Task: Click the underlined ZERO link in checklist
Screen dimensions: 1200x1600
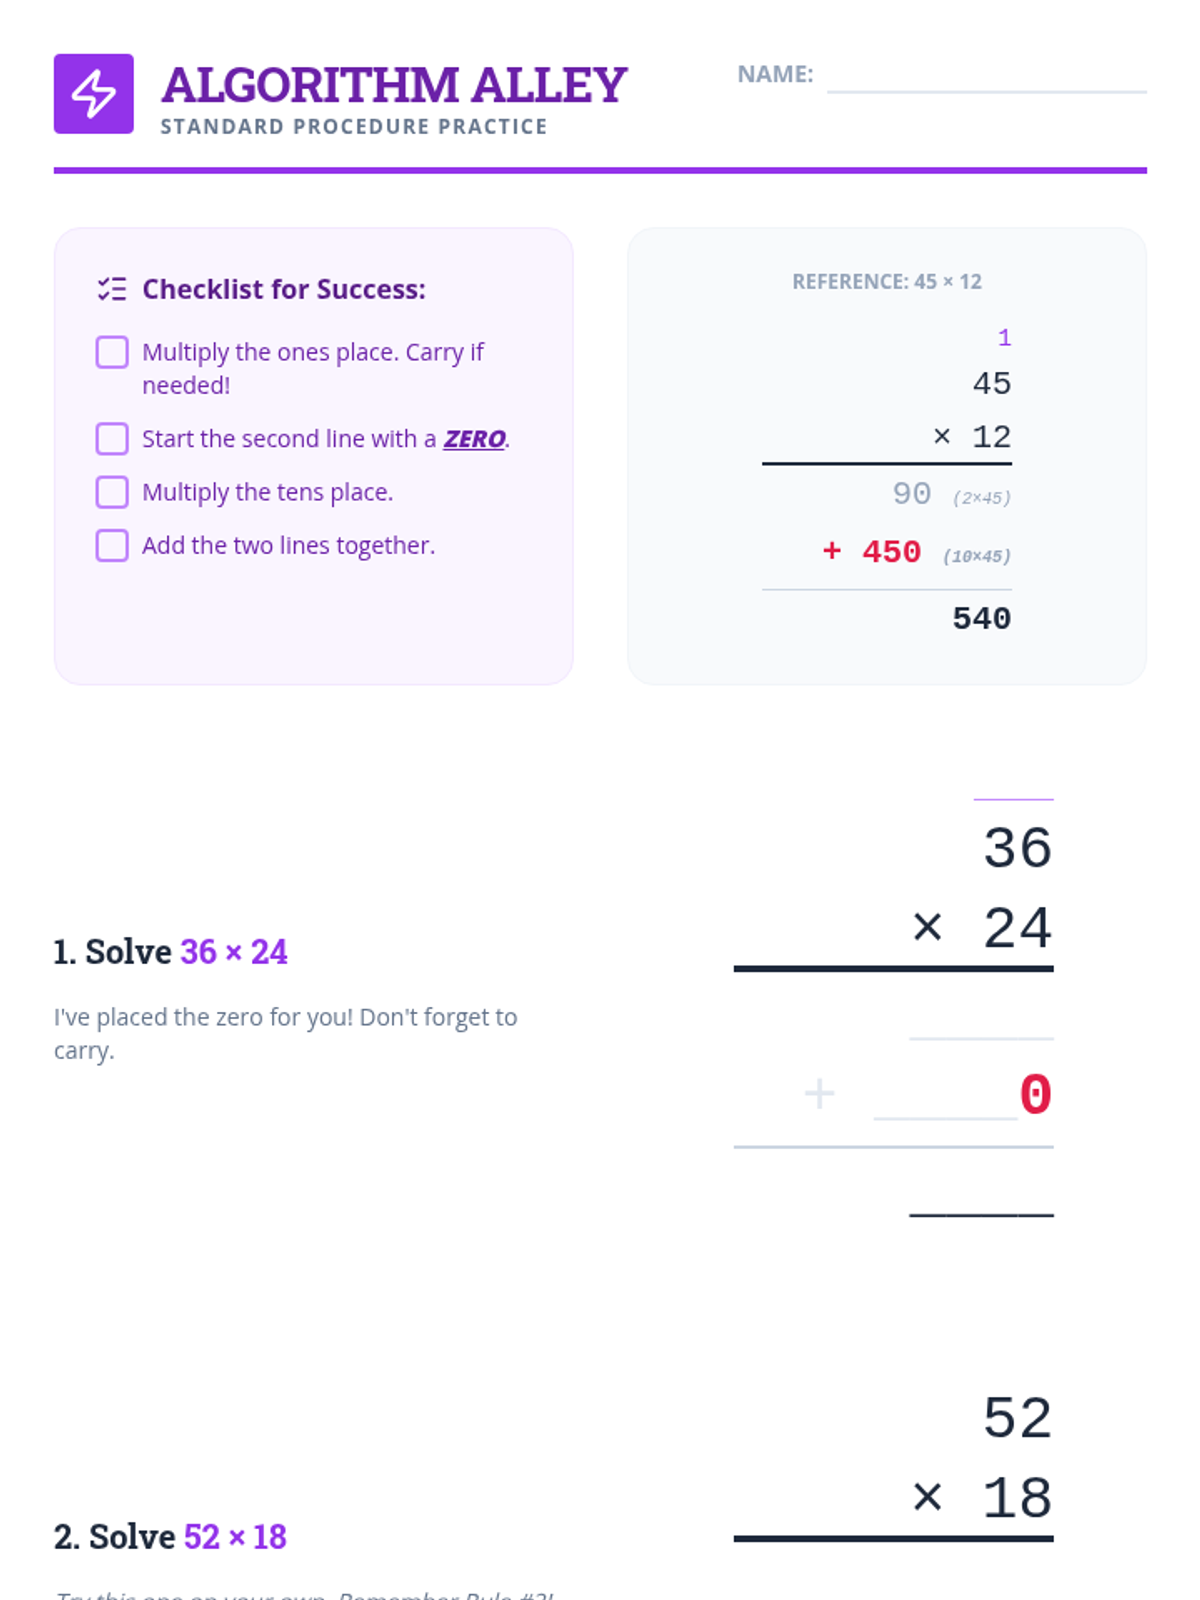Action: point(474,439)
